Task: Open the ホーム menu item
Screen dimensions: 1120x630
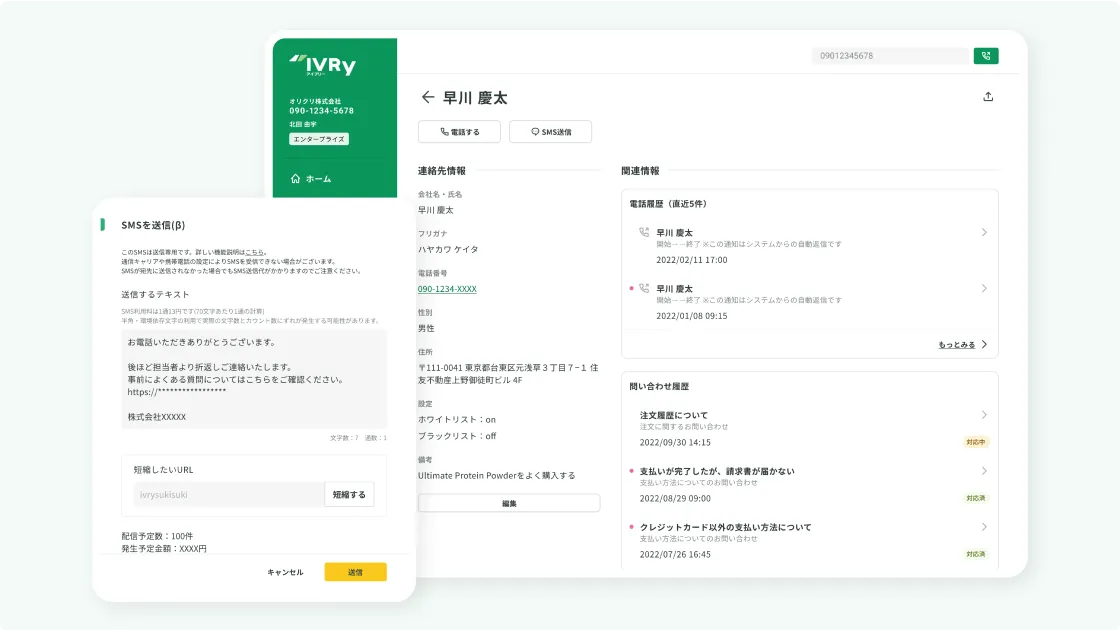Action: click(318, 179)
